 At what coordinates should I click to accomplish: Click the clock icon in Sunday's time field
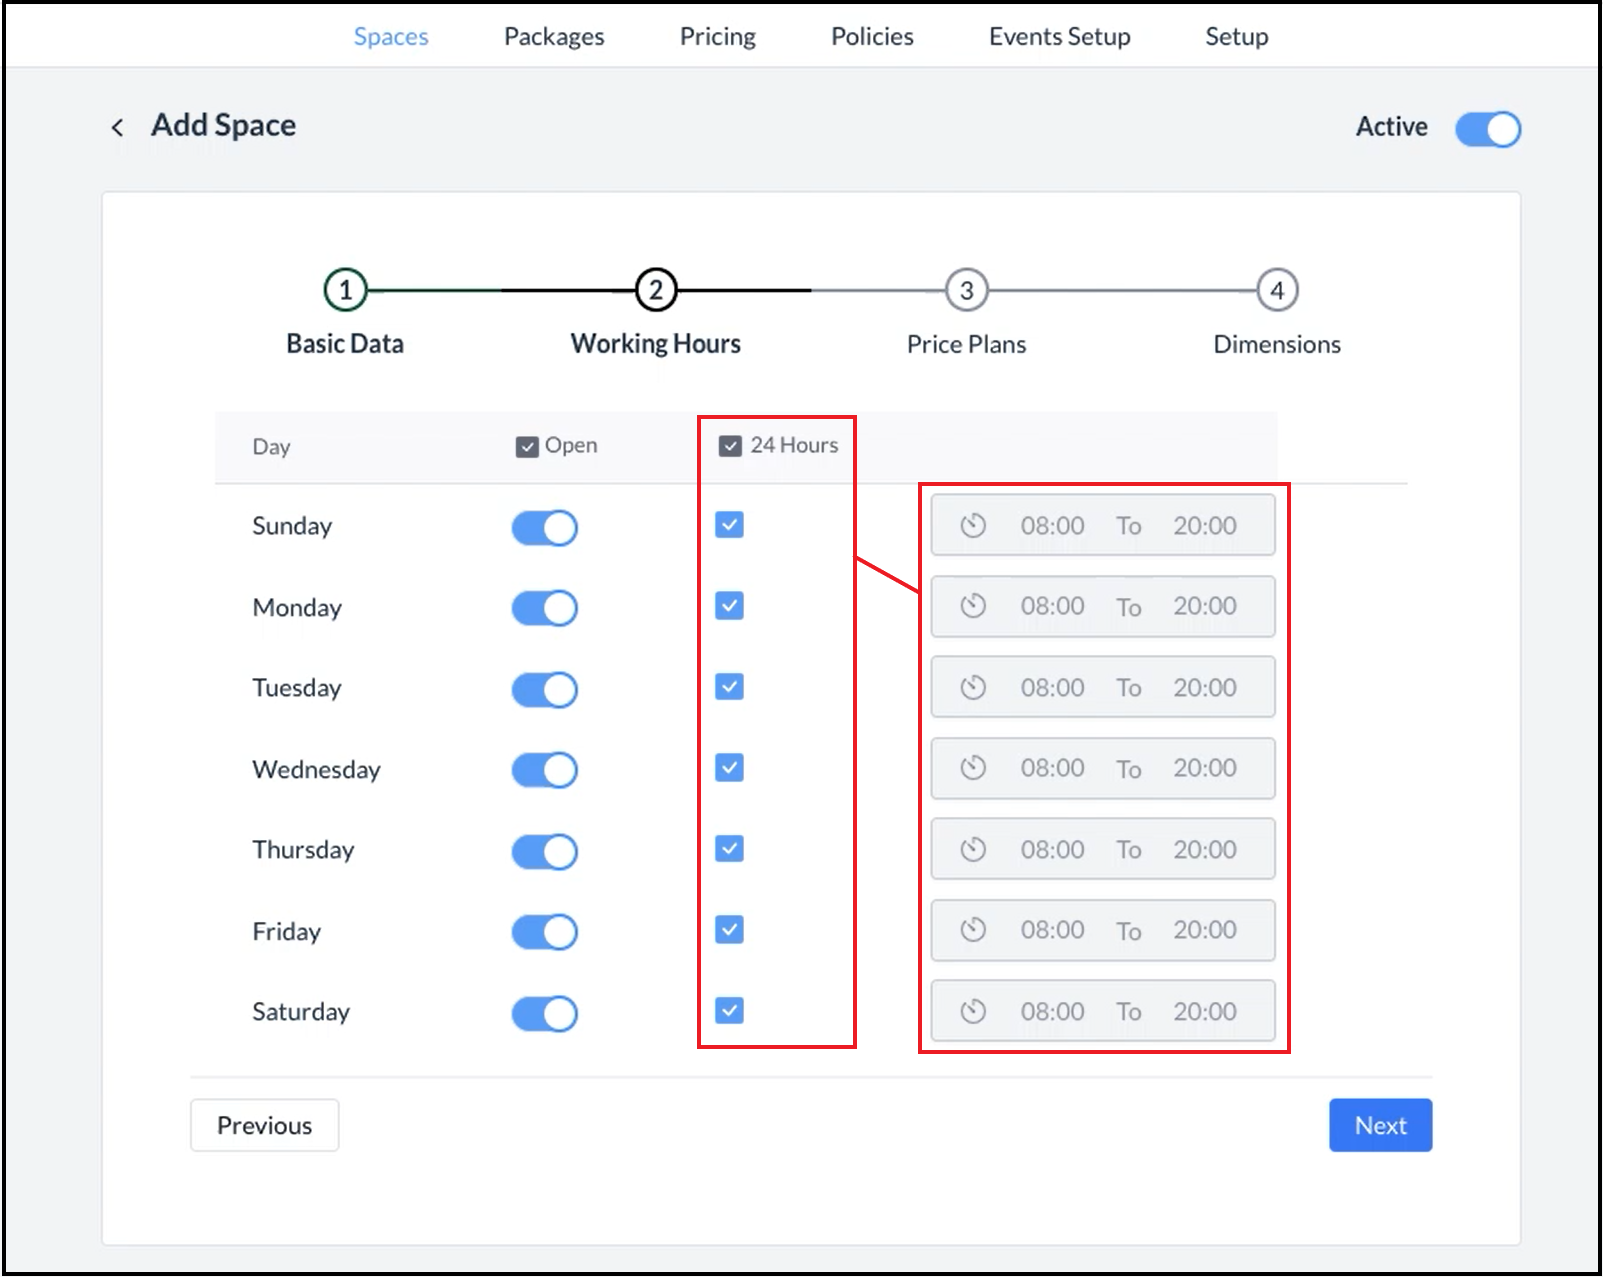(972, 525)
